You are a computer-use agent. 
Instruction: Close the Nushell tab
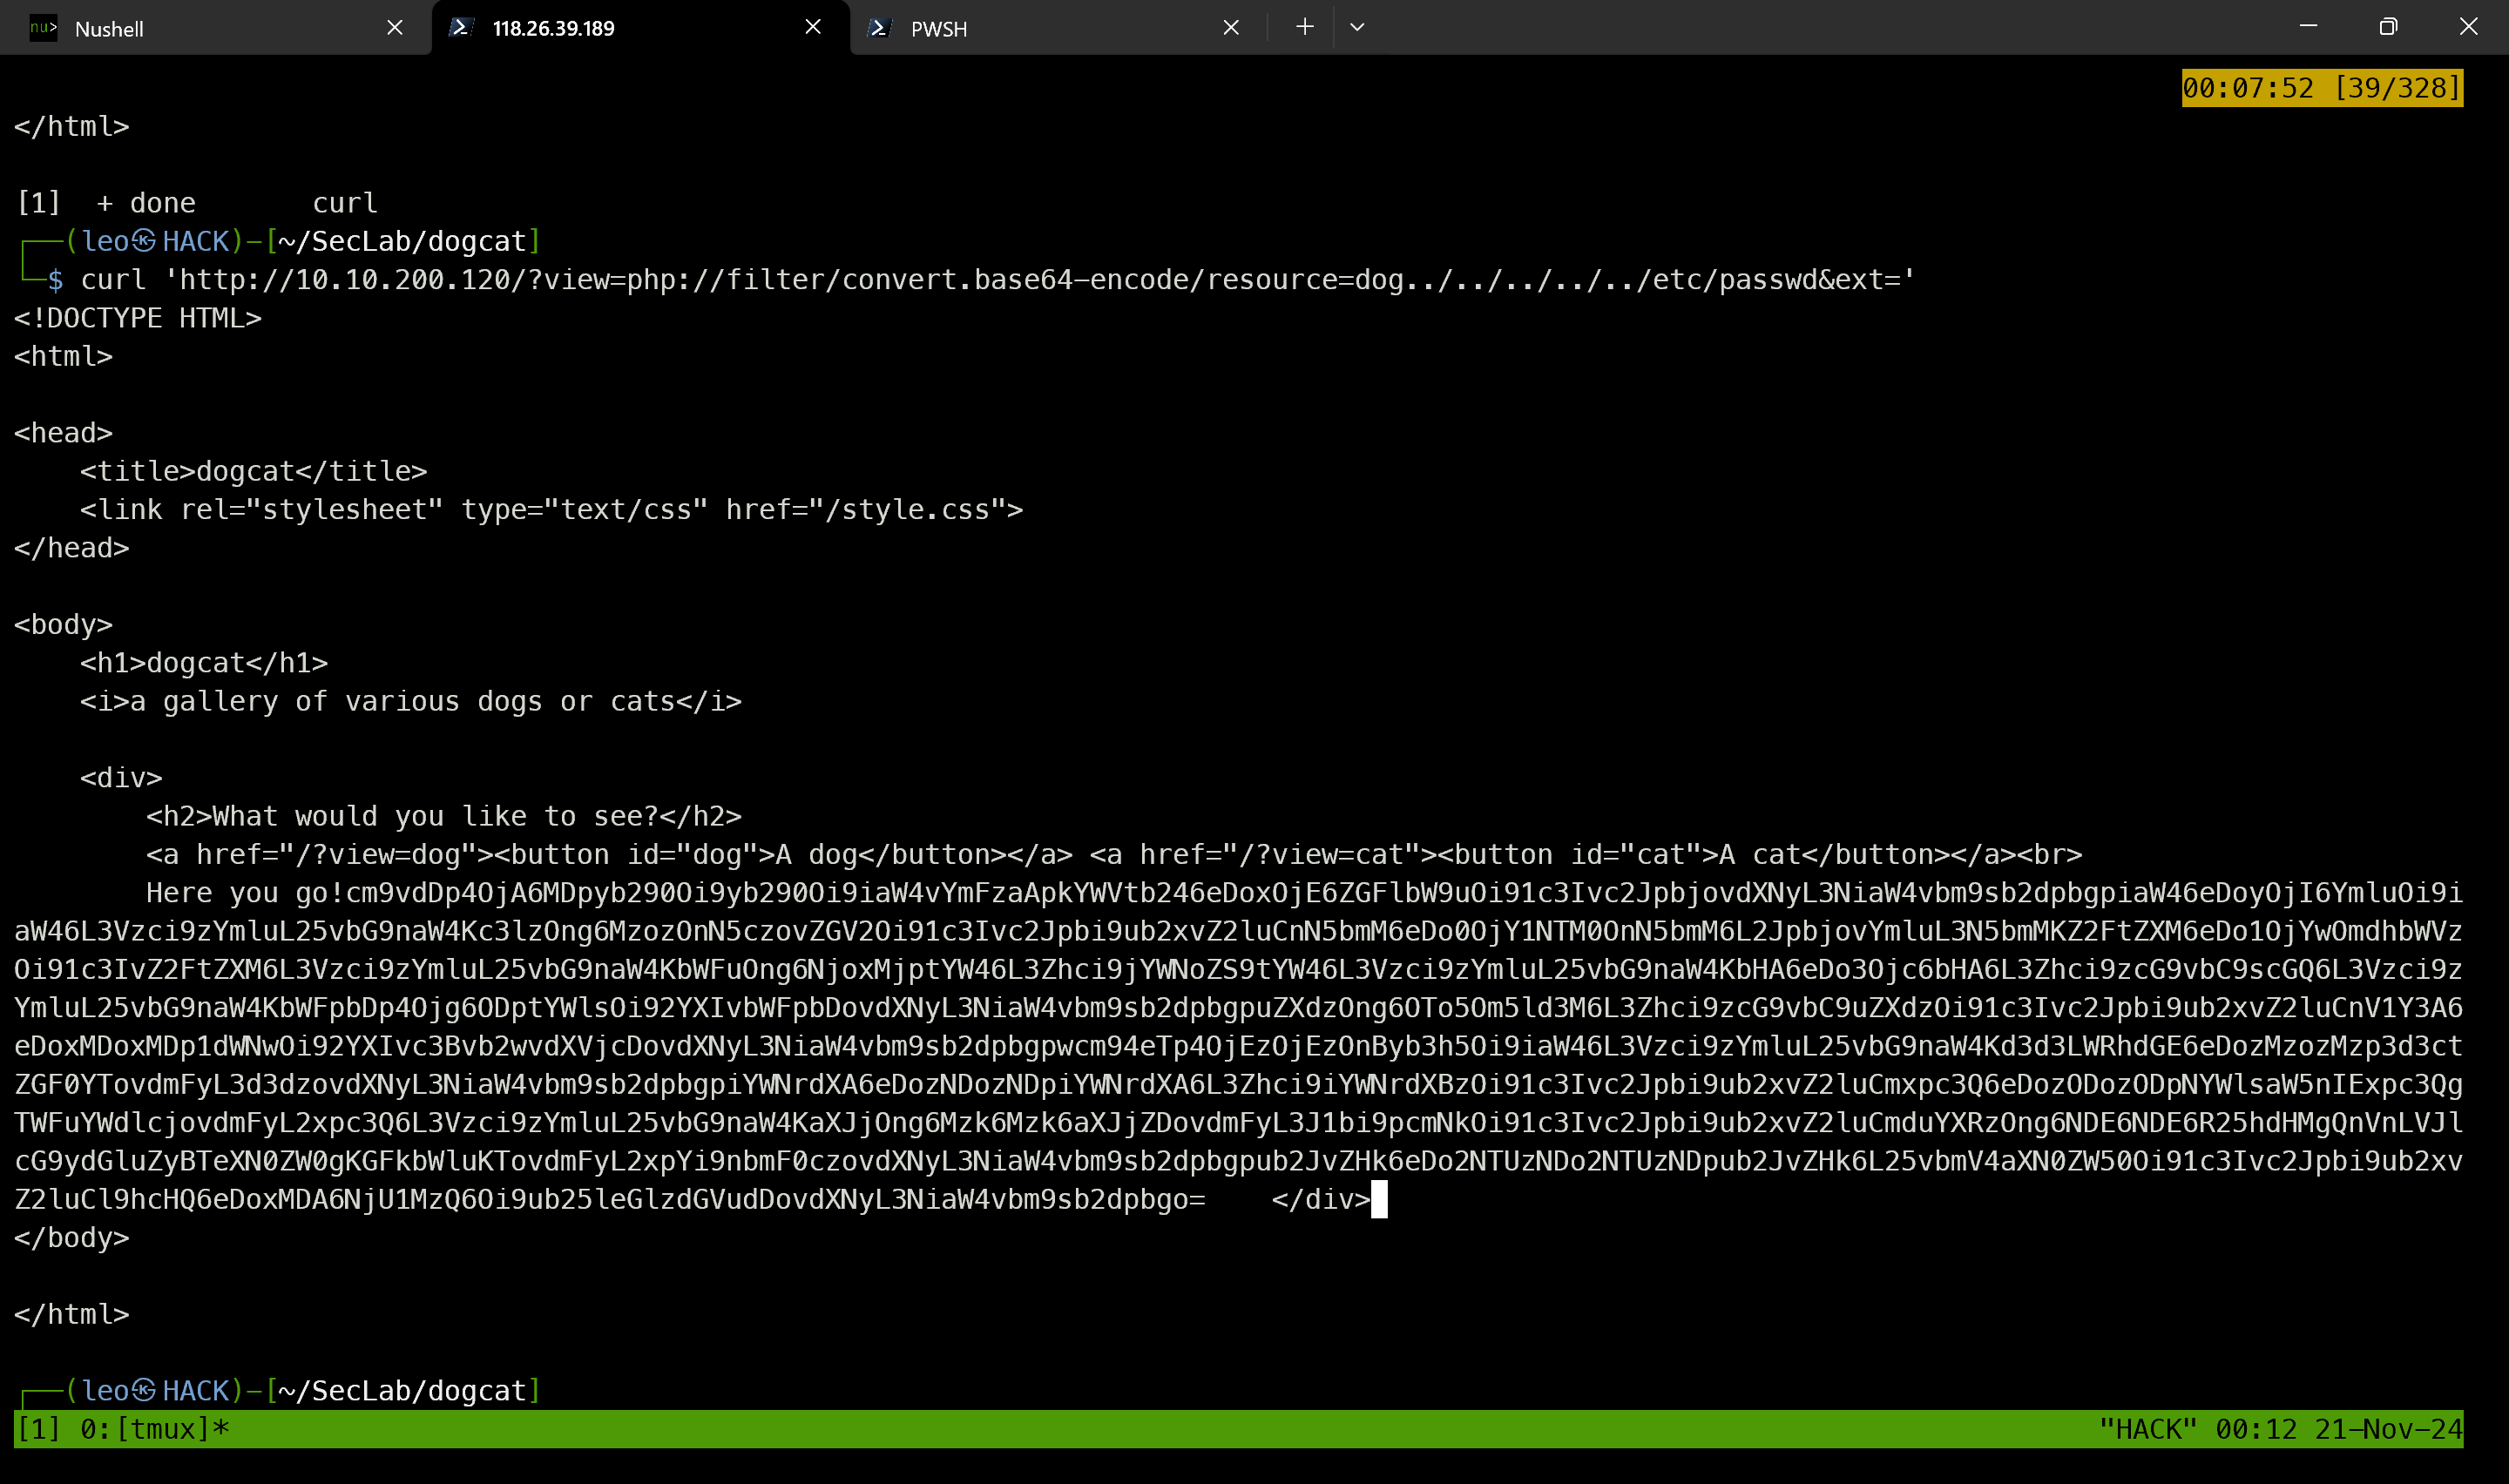coord(395,28)
